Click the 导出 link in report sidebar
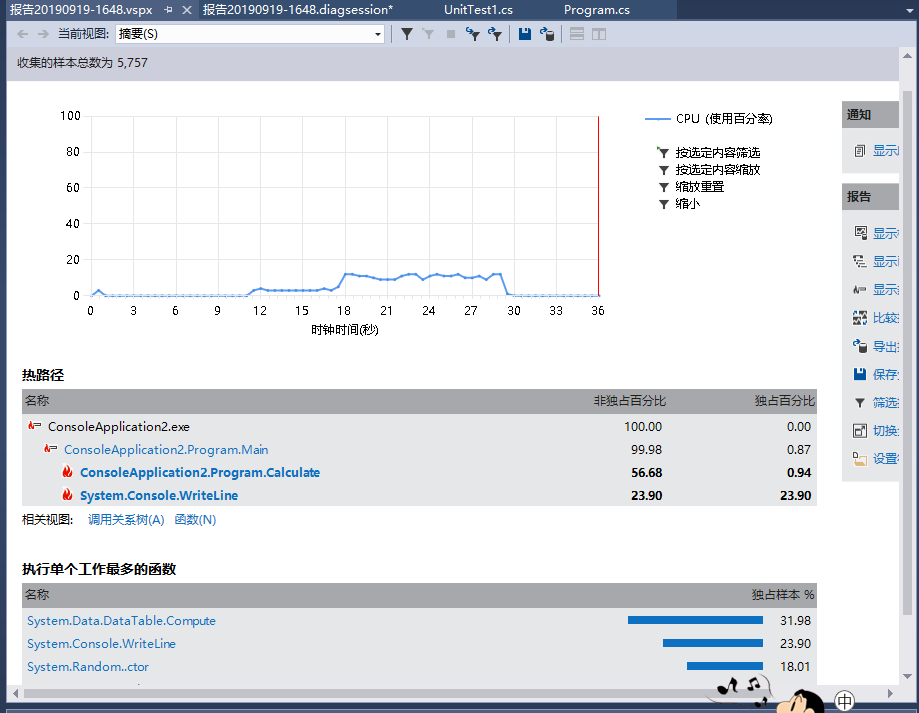 point(885,346)
